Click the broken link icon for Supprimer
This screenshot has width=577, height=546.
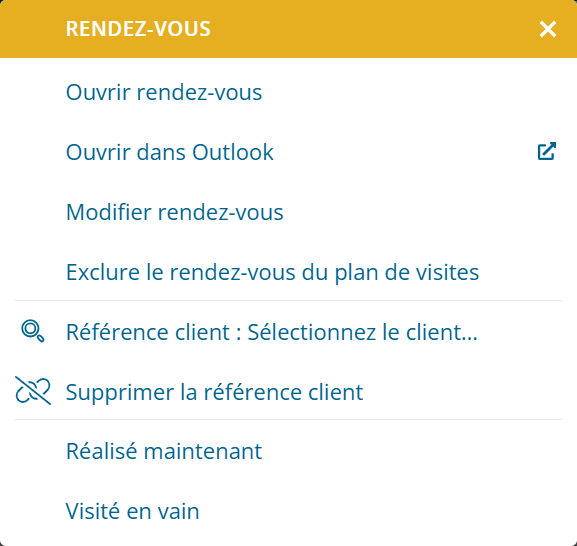[x=33, y=391]
